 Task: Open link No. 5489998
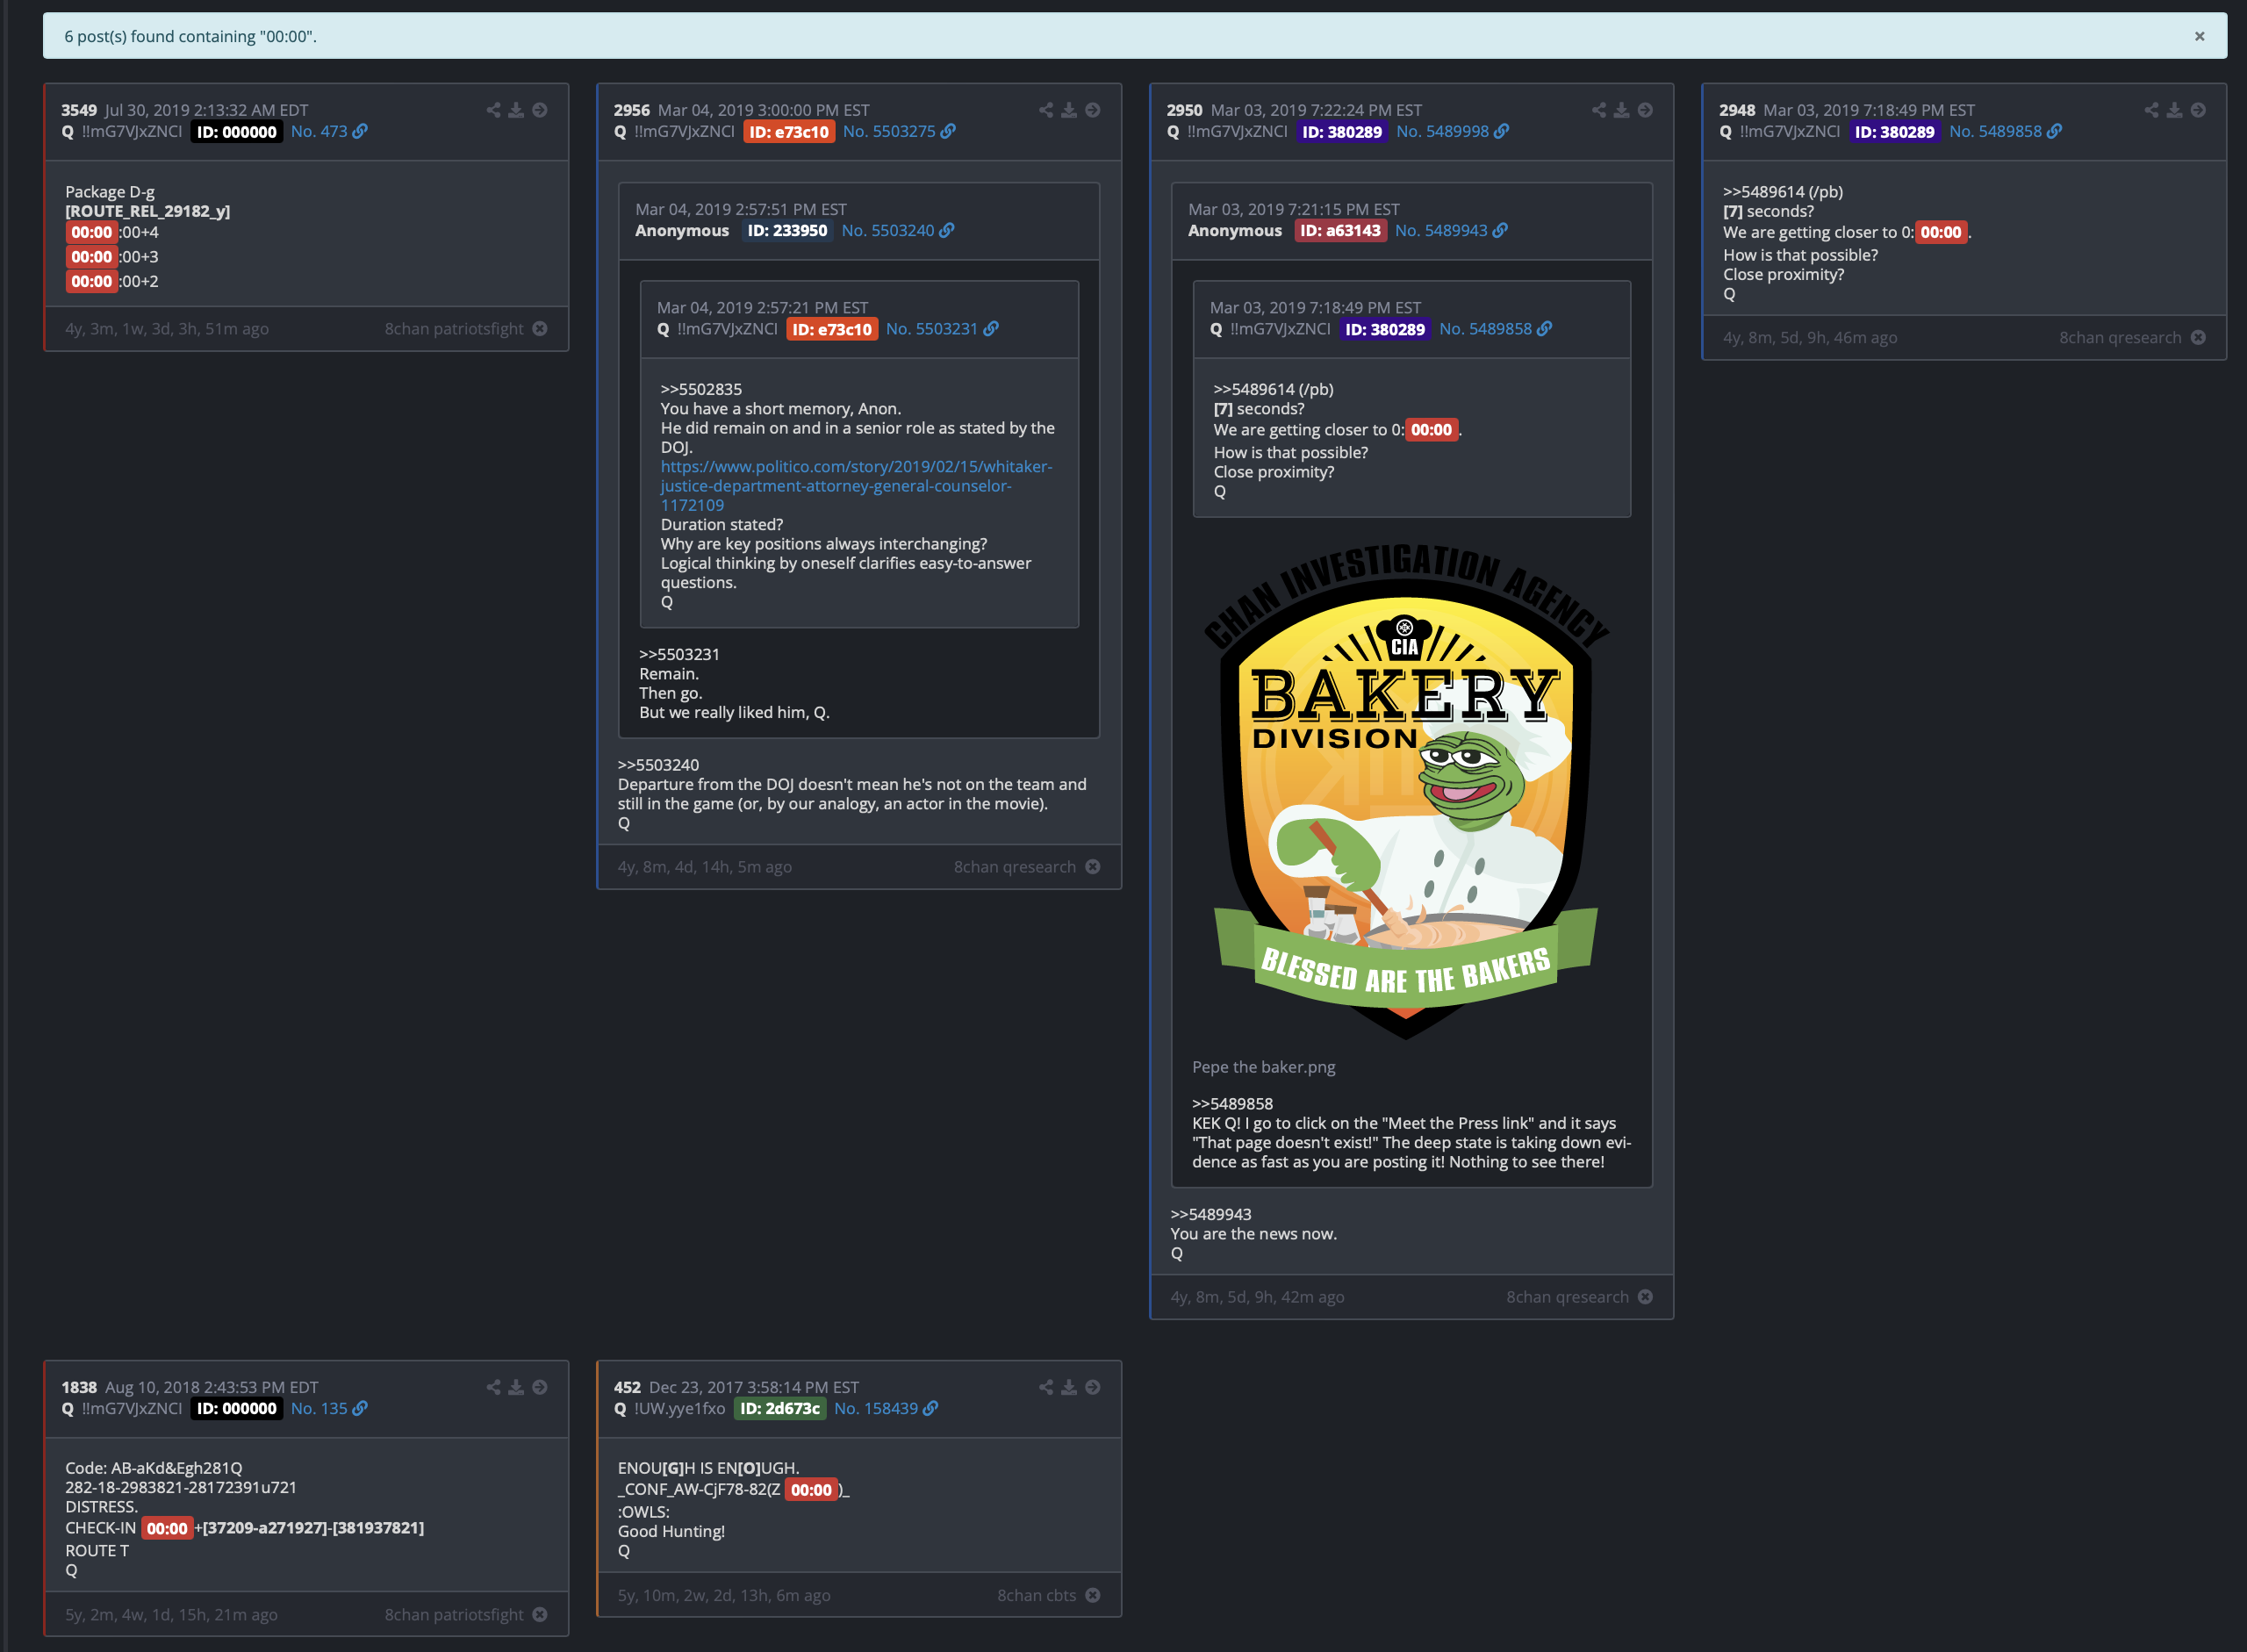[1443, 131]
